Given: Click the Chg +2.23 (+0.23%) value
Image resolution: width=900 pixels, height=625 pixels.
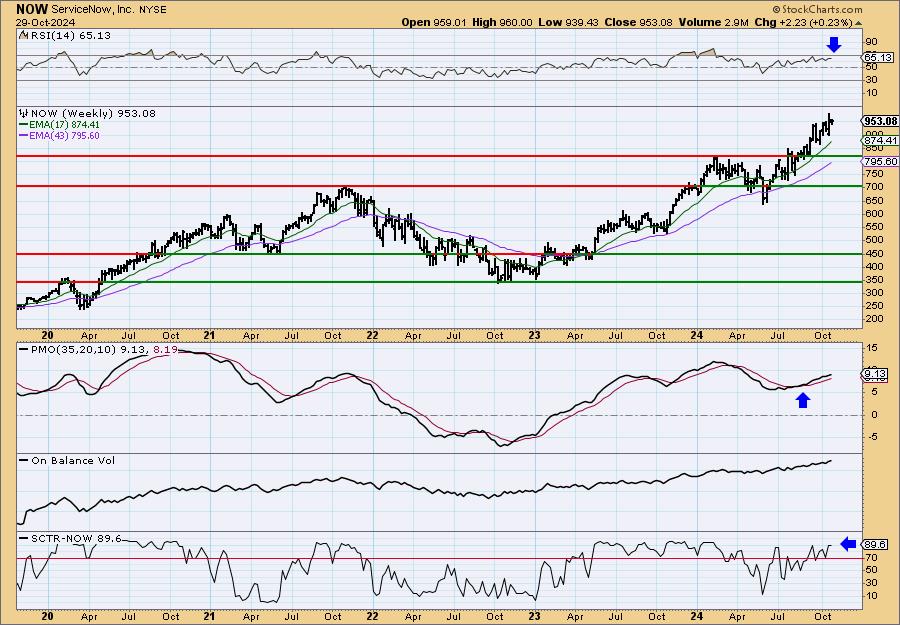Looking at the screenshot, I should point(803,22).
